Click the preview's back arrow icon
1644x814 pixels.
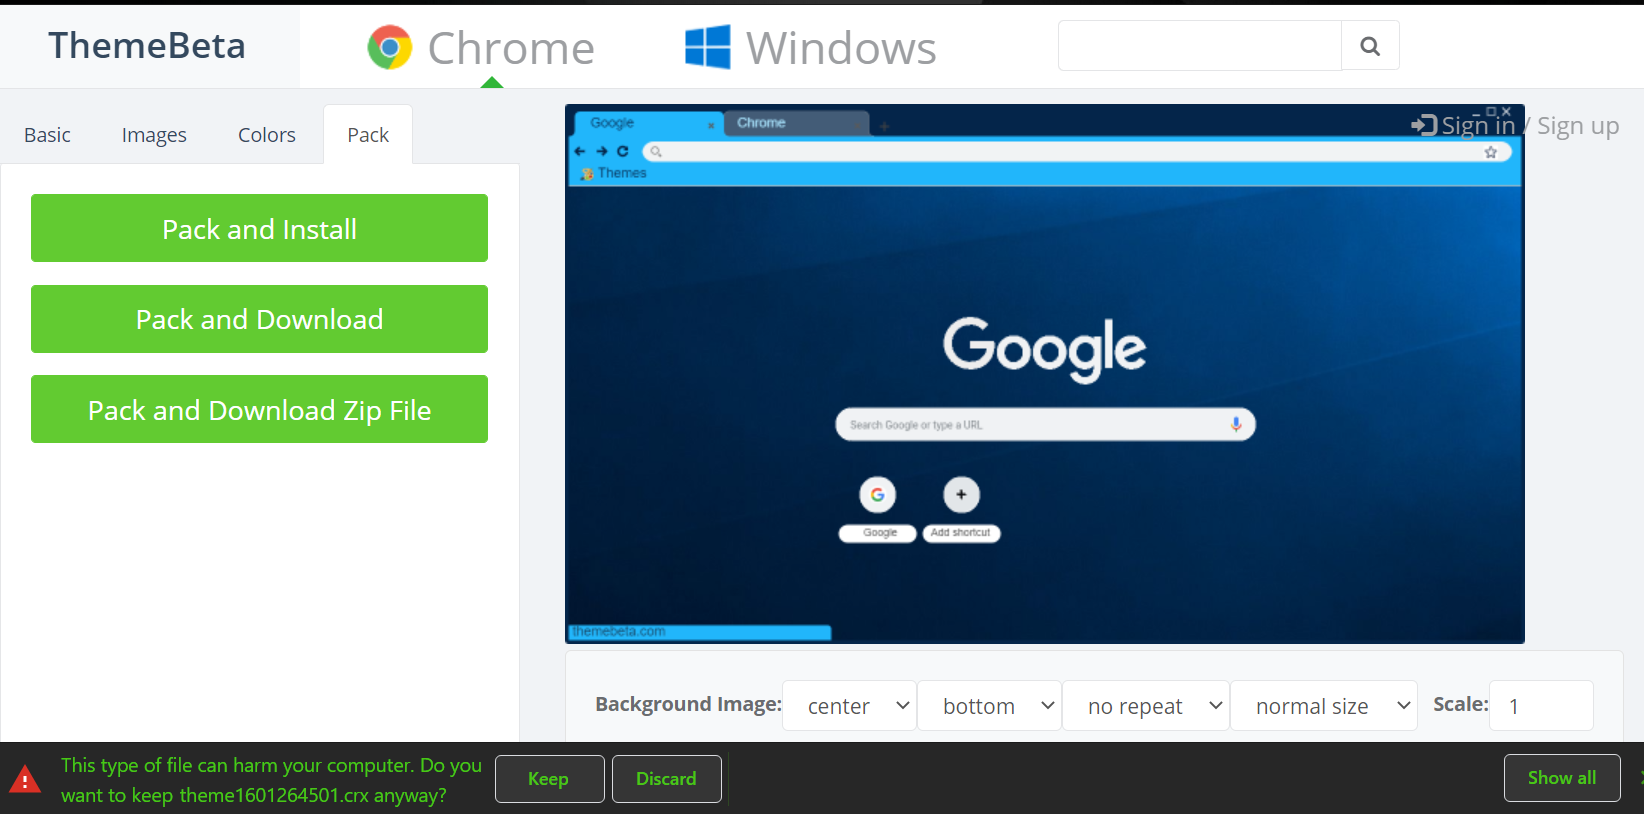tap(580, 151)
